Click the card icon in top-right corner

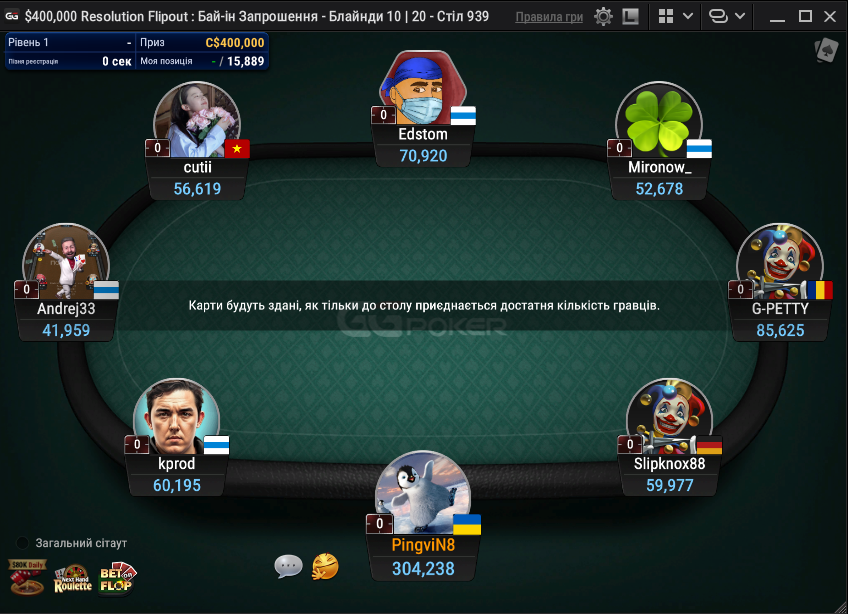tap(826, 51)
